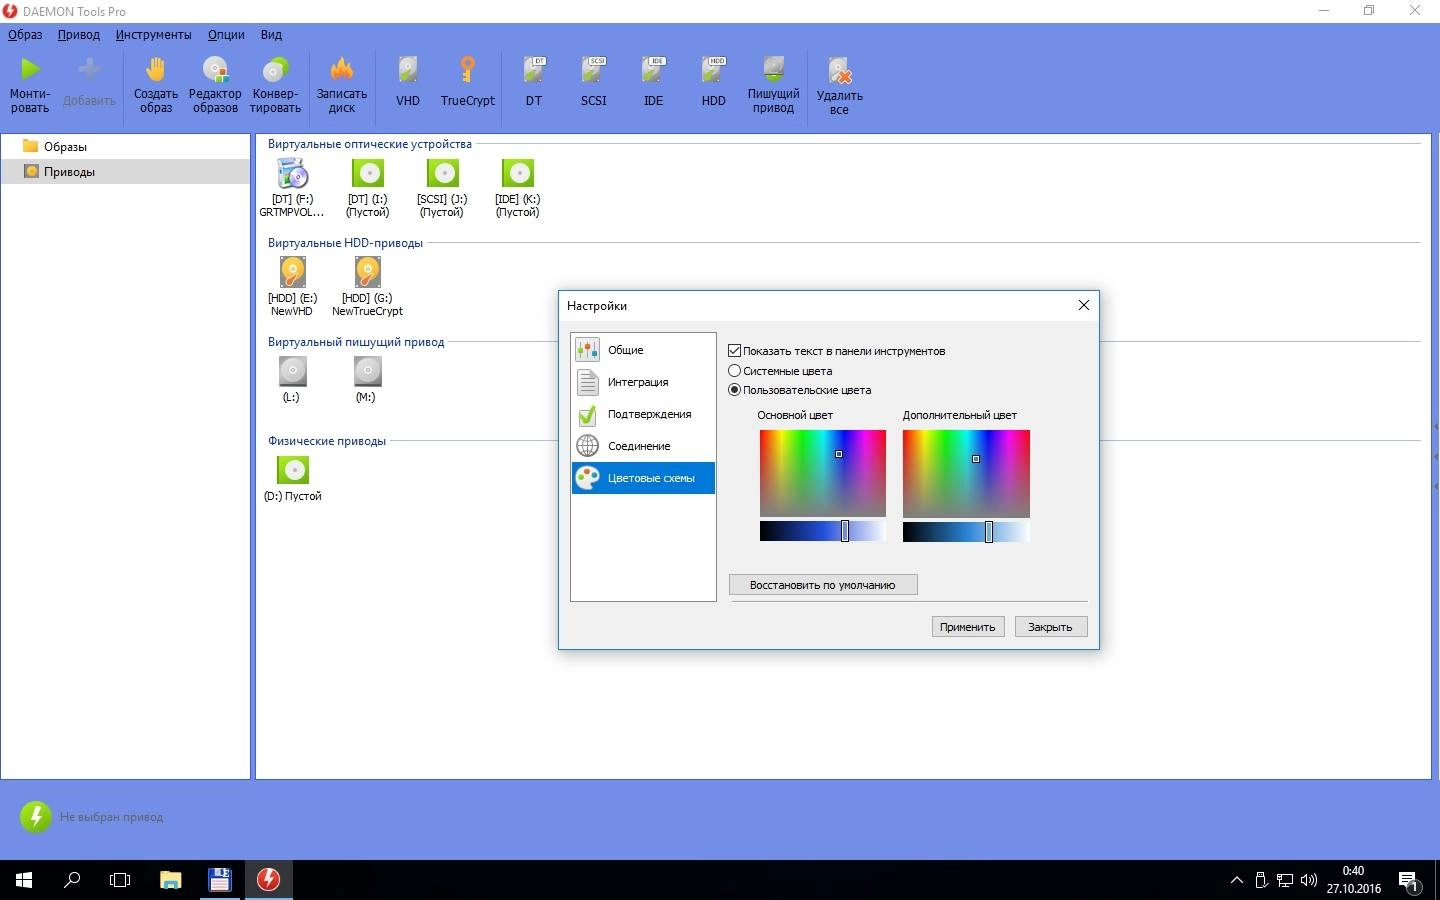1440x900 pixels.
Task: Click Применить button
Action: [x=967, y=627]
